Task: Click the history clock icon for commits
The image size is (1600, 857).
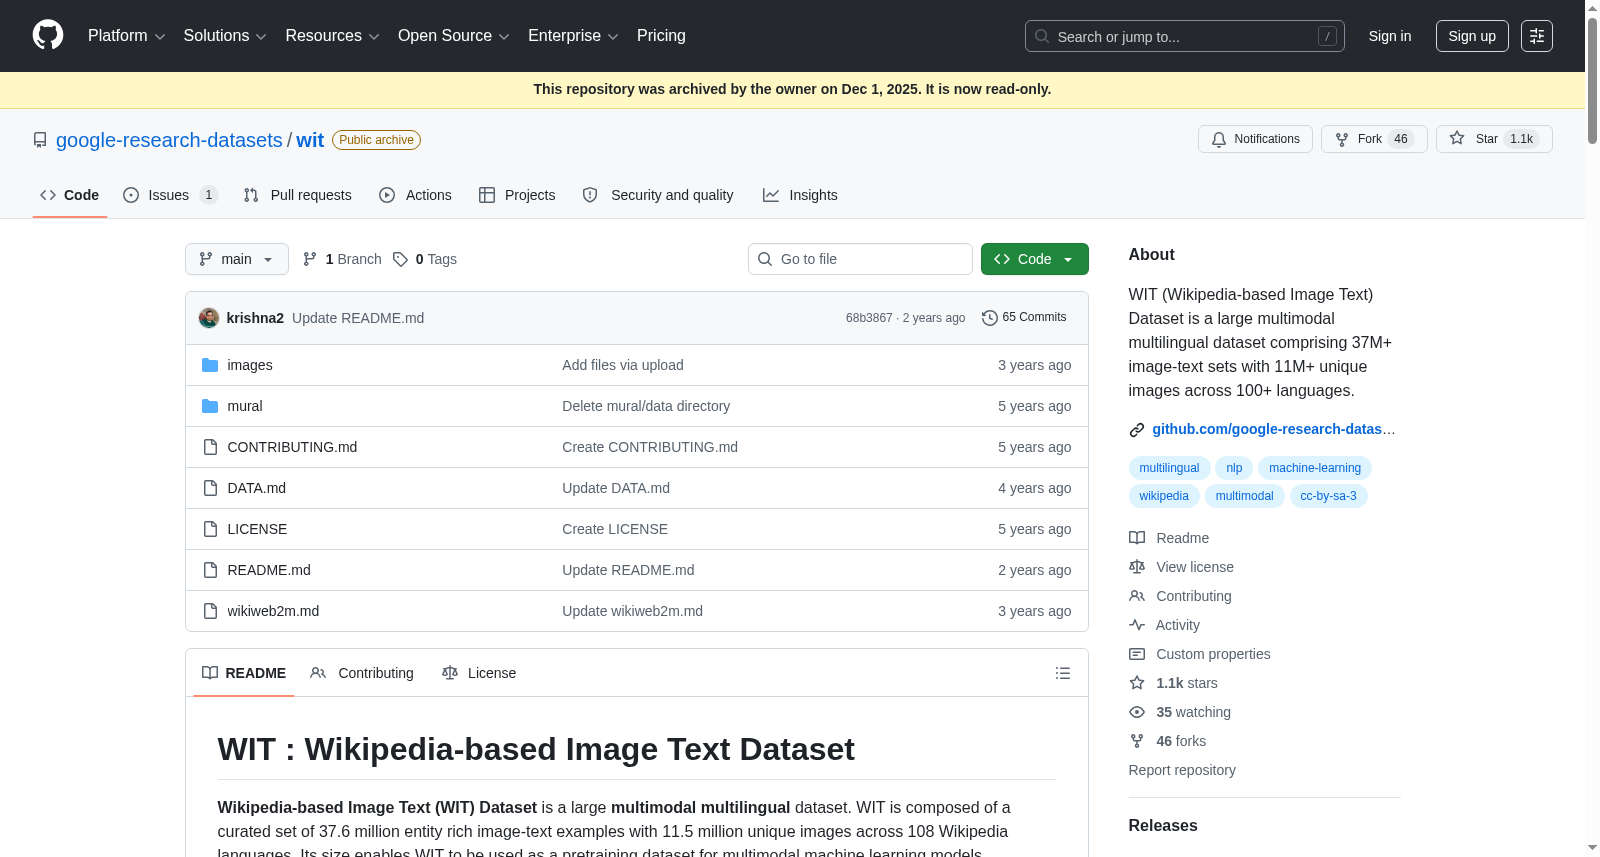Action: tap(990, 318)
